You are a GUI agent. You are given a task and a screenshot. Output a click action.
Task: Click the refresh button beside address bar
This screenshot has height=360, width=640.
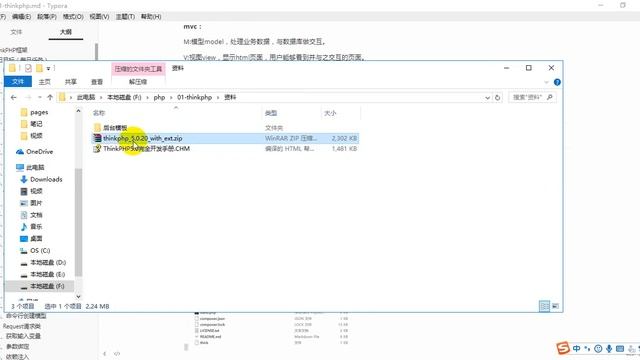(x=497, y=98)
